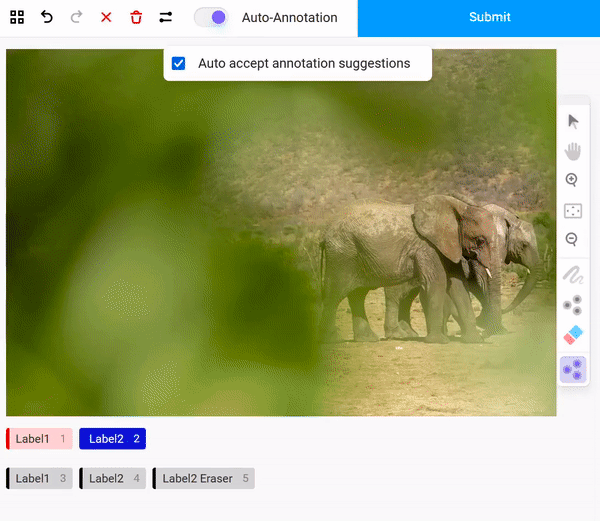Screen dimensions: 600x521
Task: Uncheck Auto accept annotation suggestions checkbox
Action: [179, 63]
